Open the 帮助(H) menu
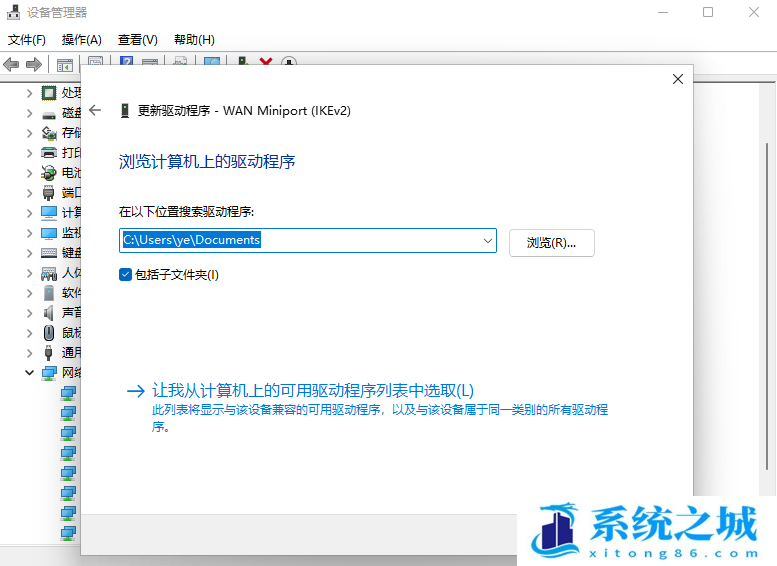777x566 pixels. tap(194, 40)
